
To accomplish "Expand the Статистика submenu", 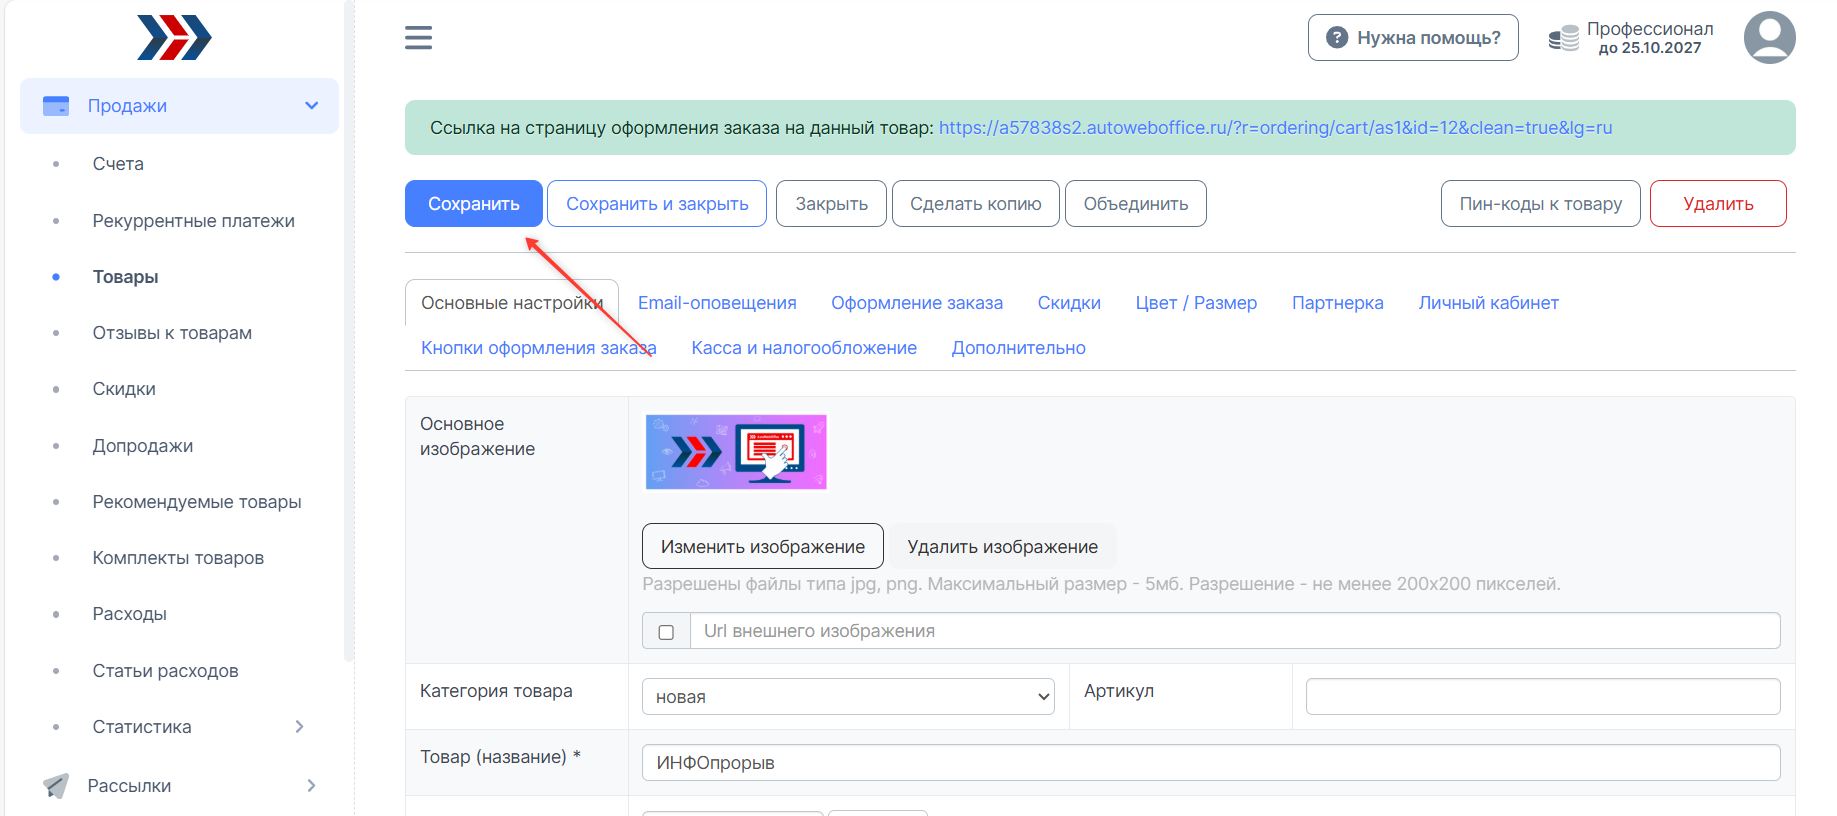I will [299, 727].
